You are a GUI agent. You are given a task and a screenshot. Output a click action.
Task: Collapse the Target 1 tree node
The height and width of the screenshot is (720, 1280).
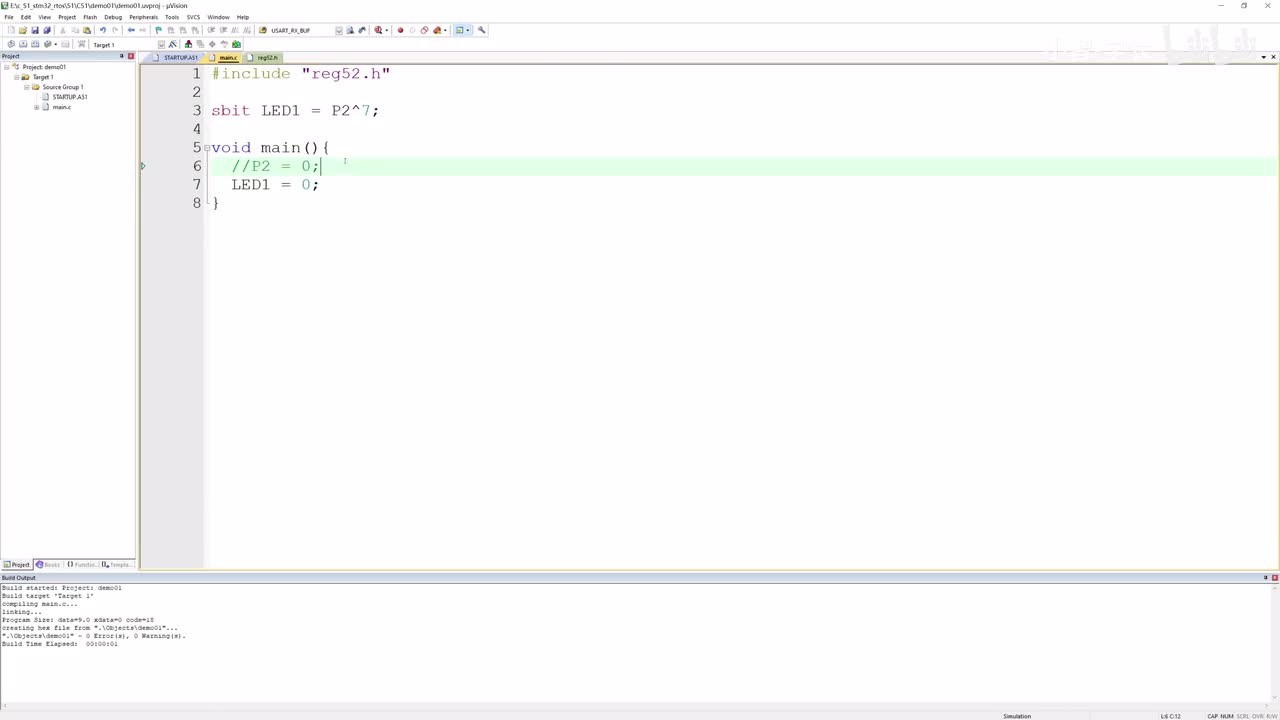coord(17,77)
